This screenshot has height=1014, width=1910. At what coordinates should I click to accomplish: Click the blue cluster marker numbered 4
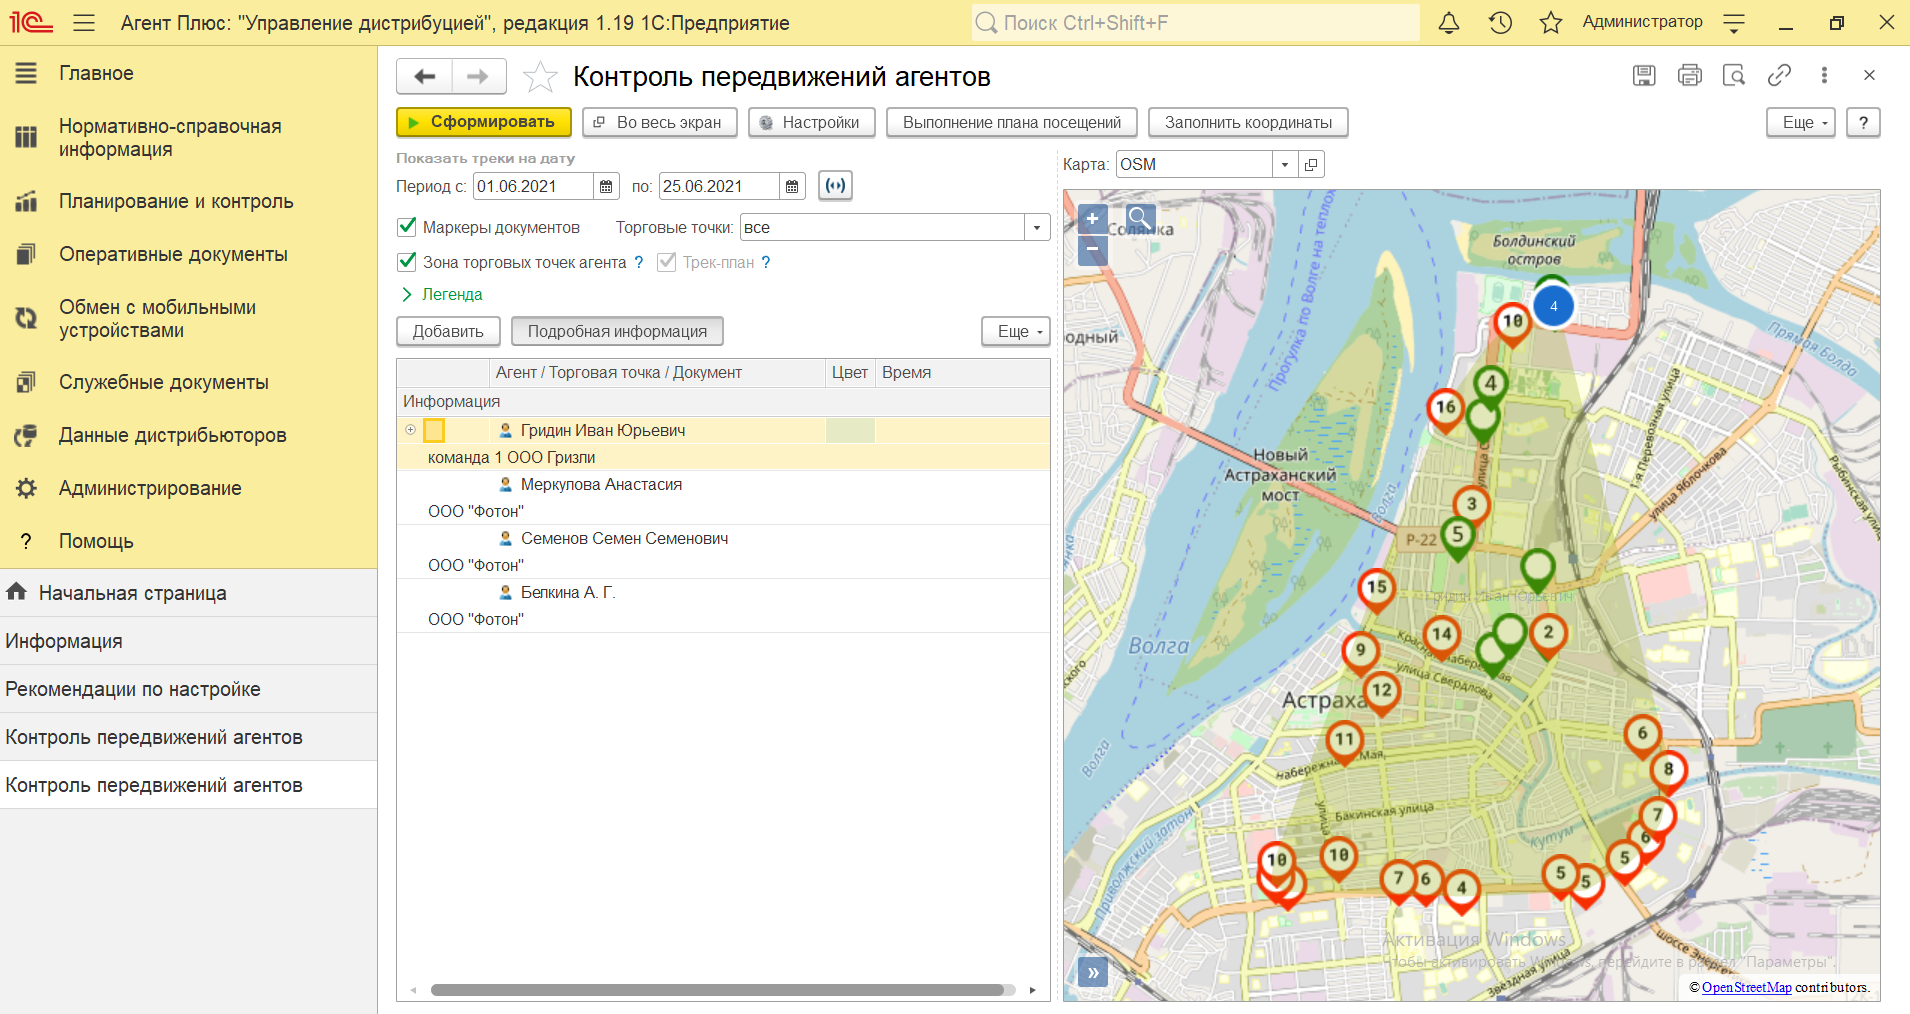point(1553,306)
